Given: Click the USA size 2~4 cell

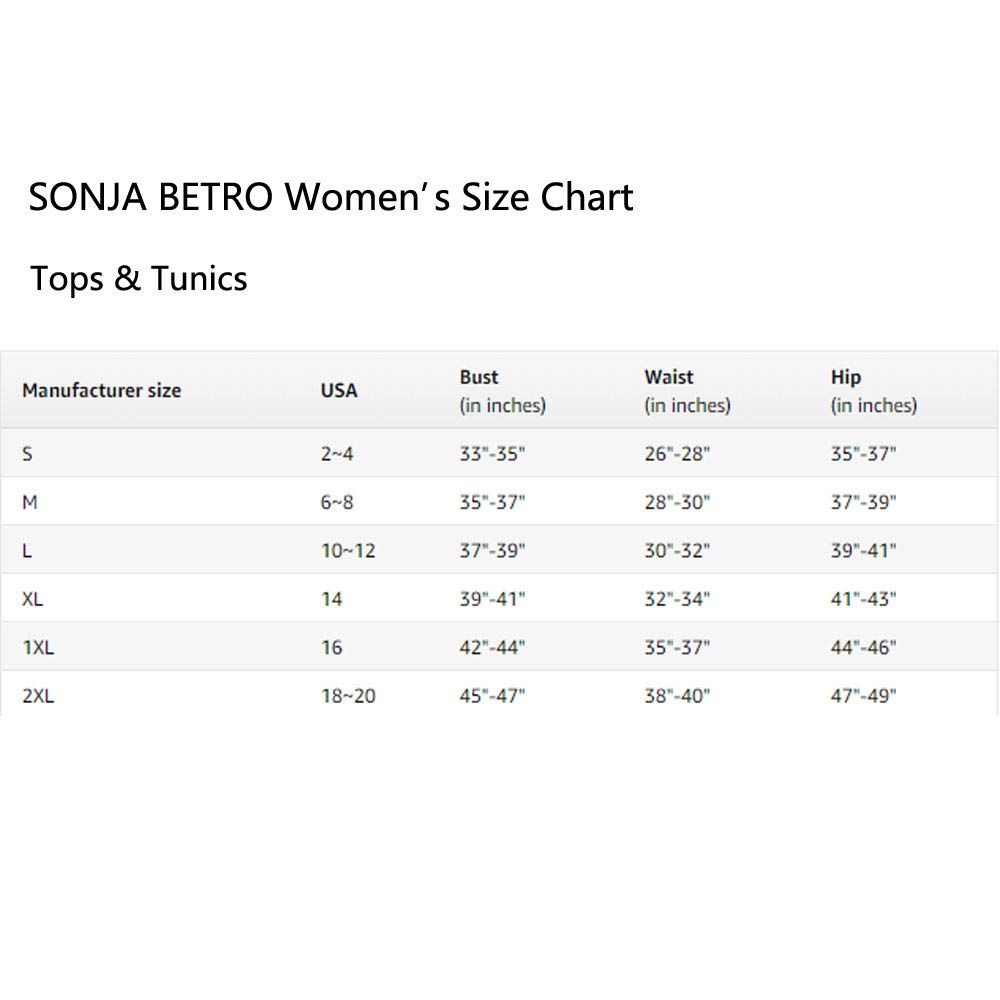Looking at the screenshot, I should coord(337,454).
